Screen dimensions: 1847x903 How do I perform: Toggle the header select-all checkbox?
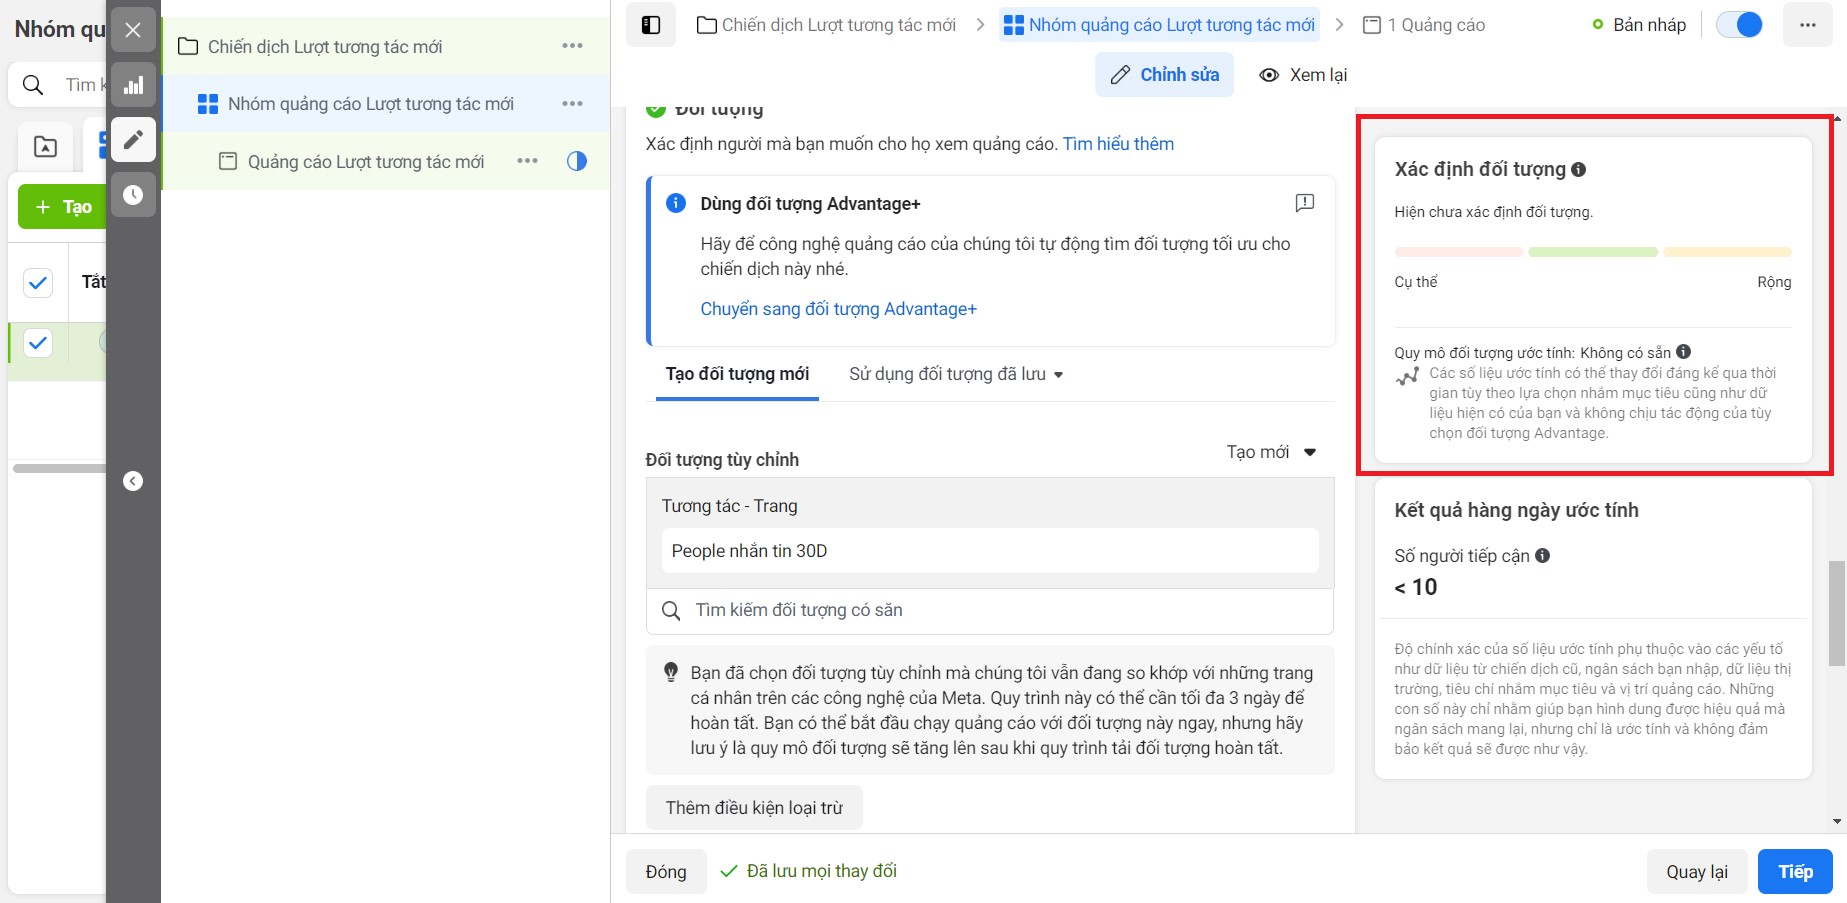click(38, 283)
